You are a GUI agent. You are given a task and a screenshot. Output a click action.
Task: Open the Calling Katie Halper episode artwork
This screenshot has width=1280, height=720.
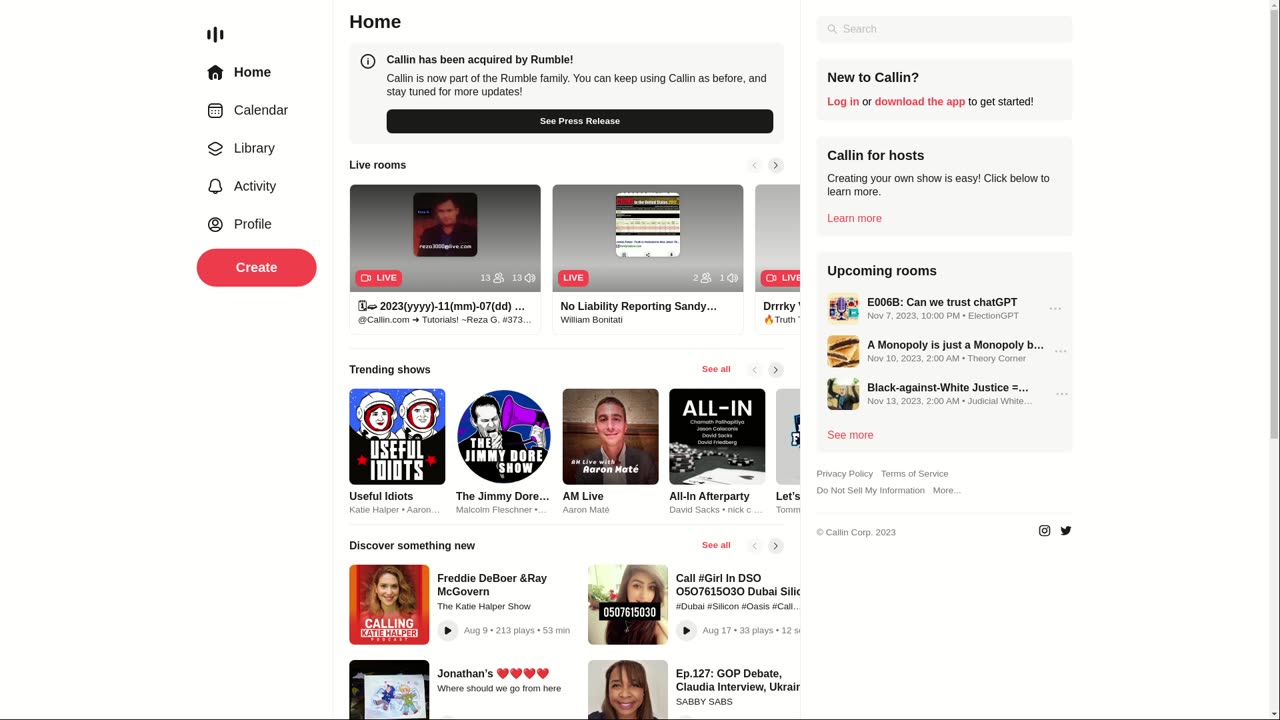(x=389, y=605)
